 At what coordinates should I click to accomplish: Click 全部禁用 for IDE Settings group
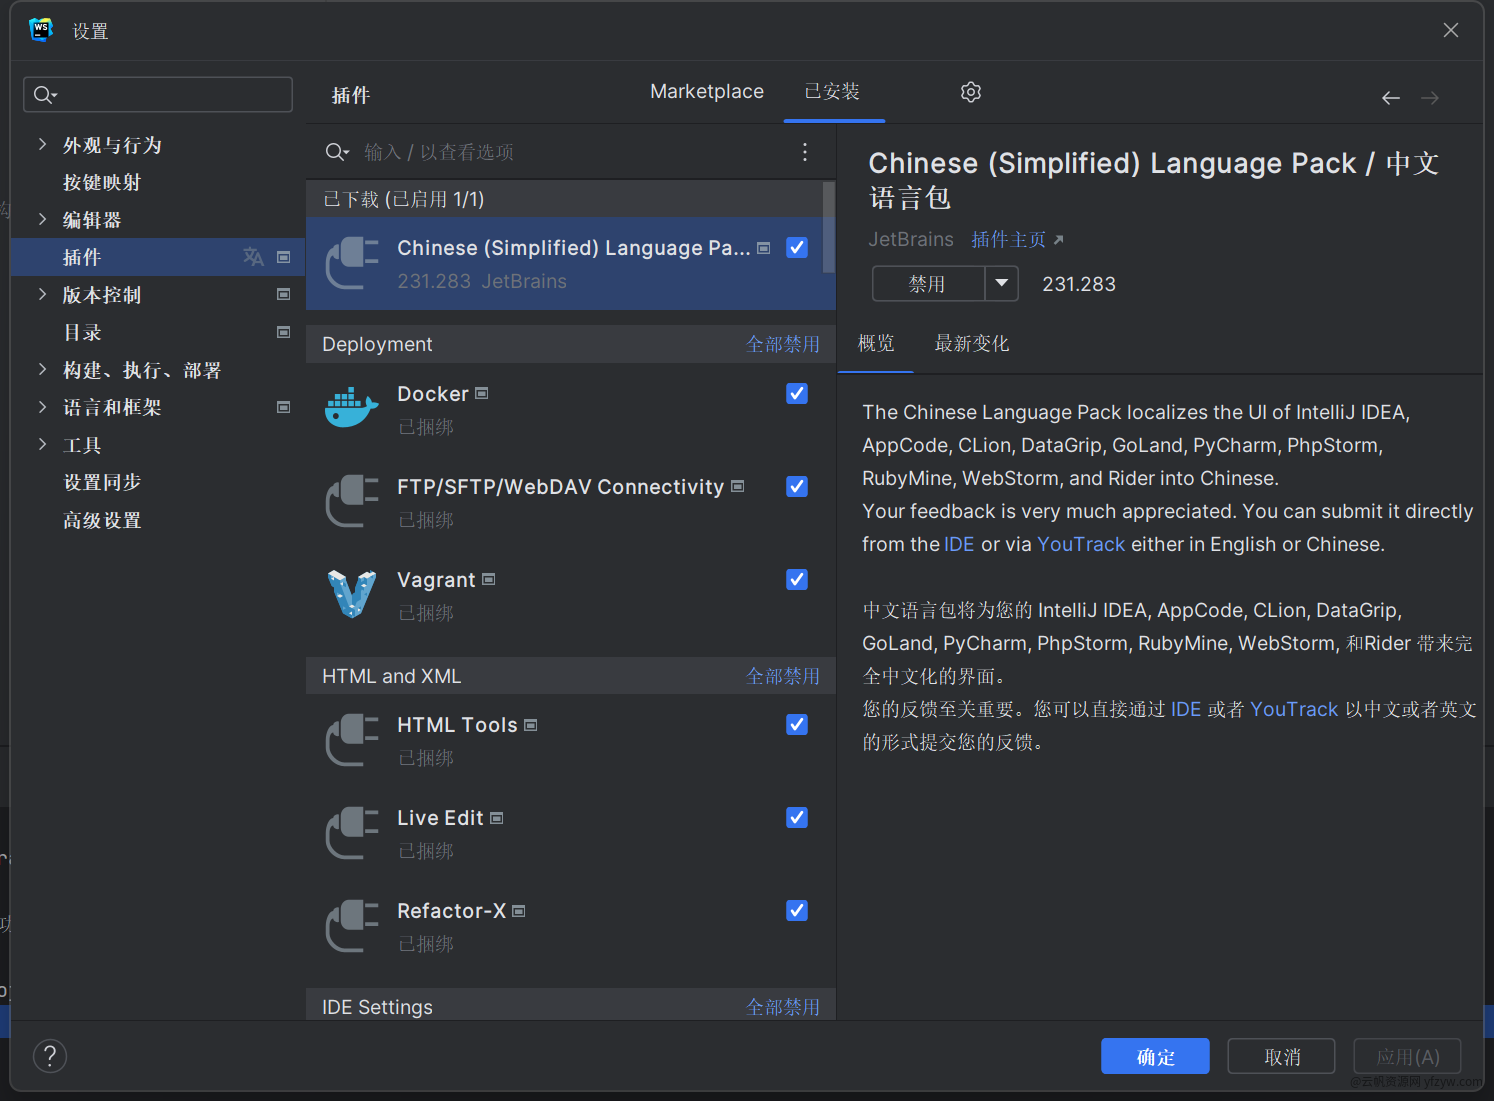[x=783, y=1007]
